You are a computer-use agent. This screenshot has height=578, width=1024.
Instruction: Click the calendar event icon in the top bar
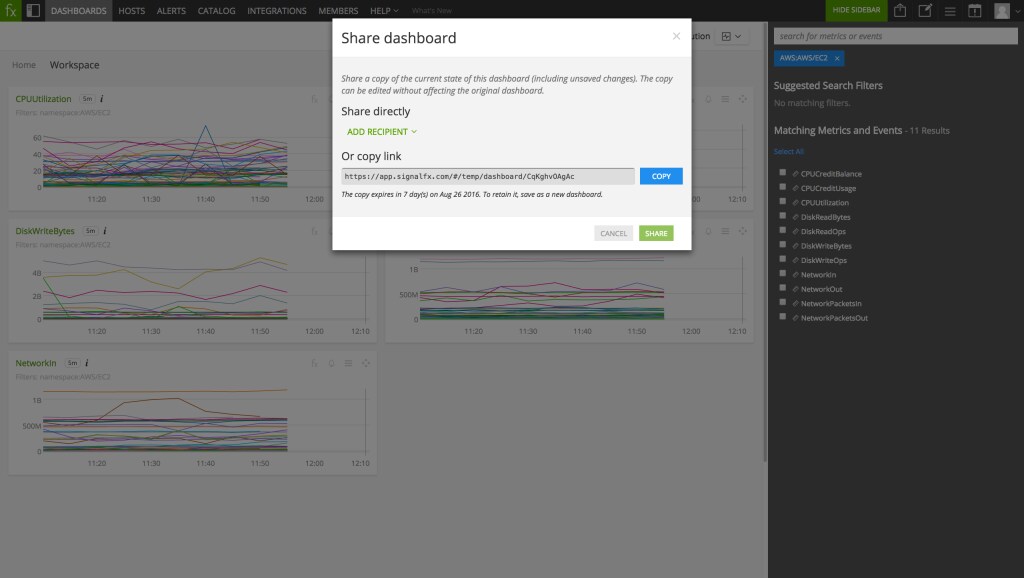pos(974,10)
